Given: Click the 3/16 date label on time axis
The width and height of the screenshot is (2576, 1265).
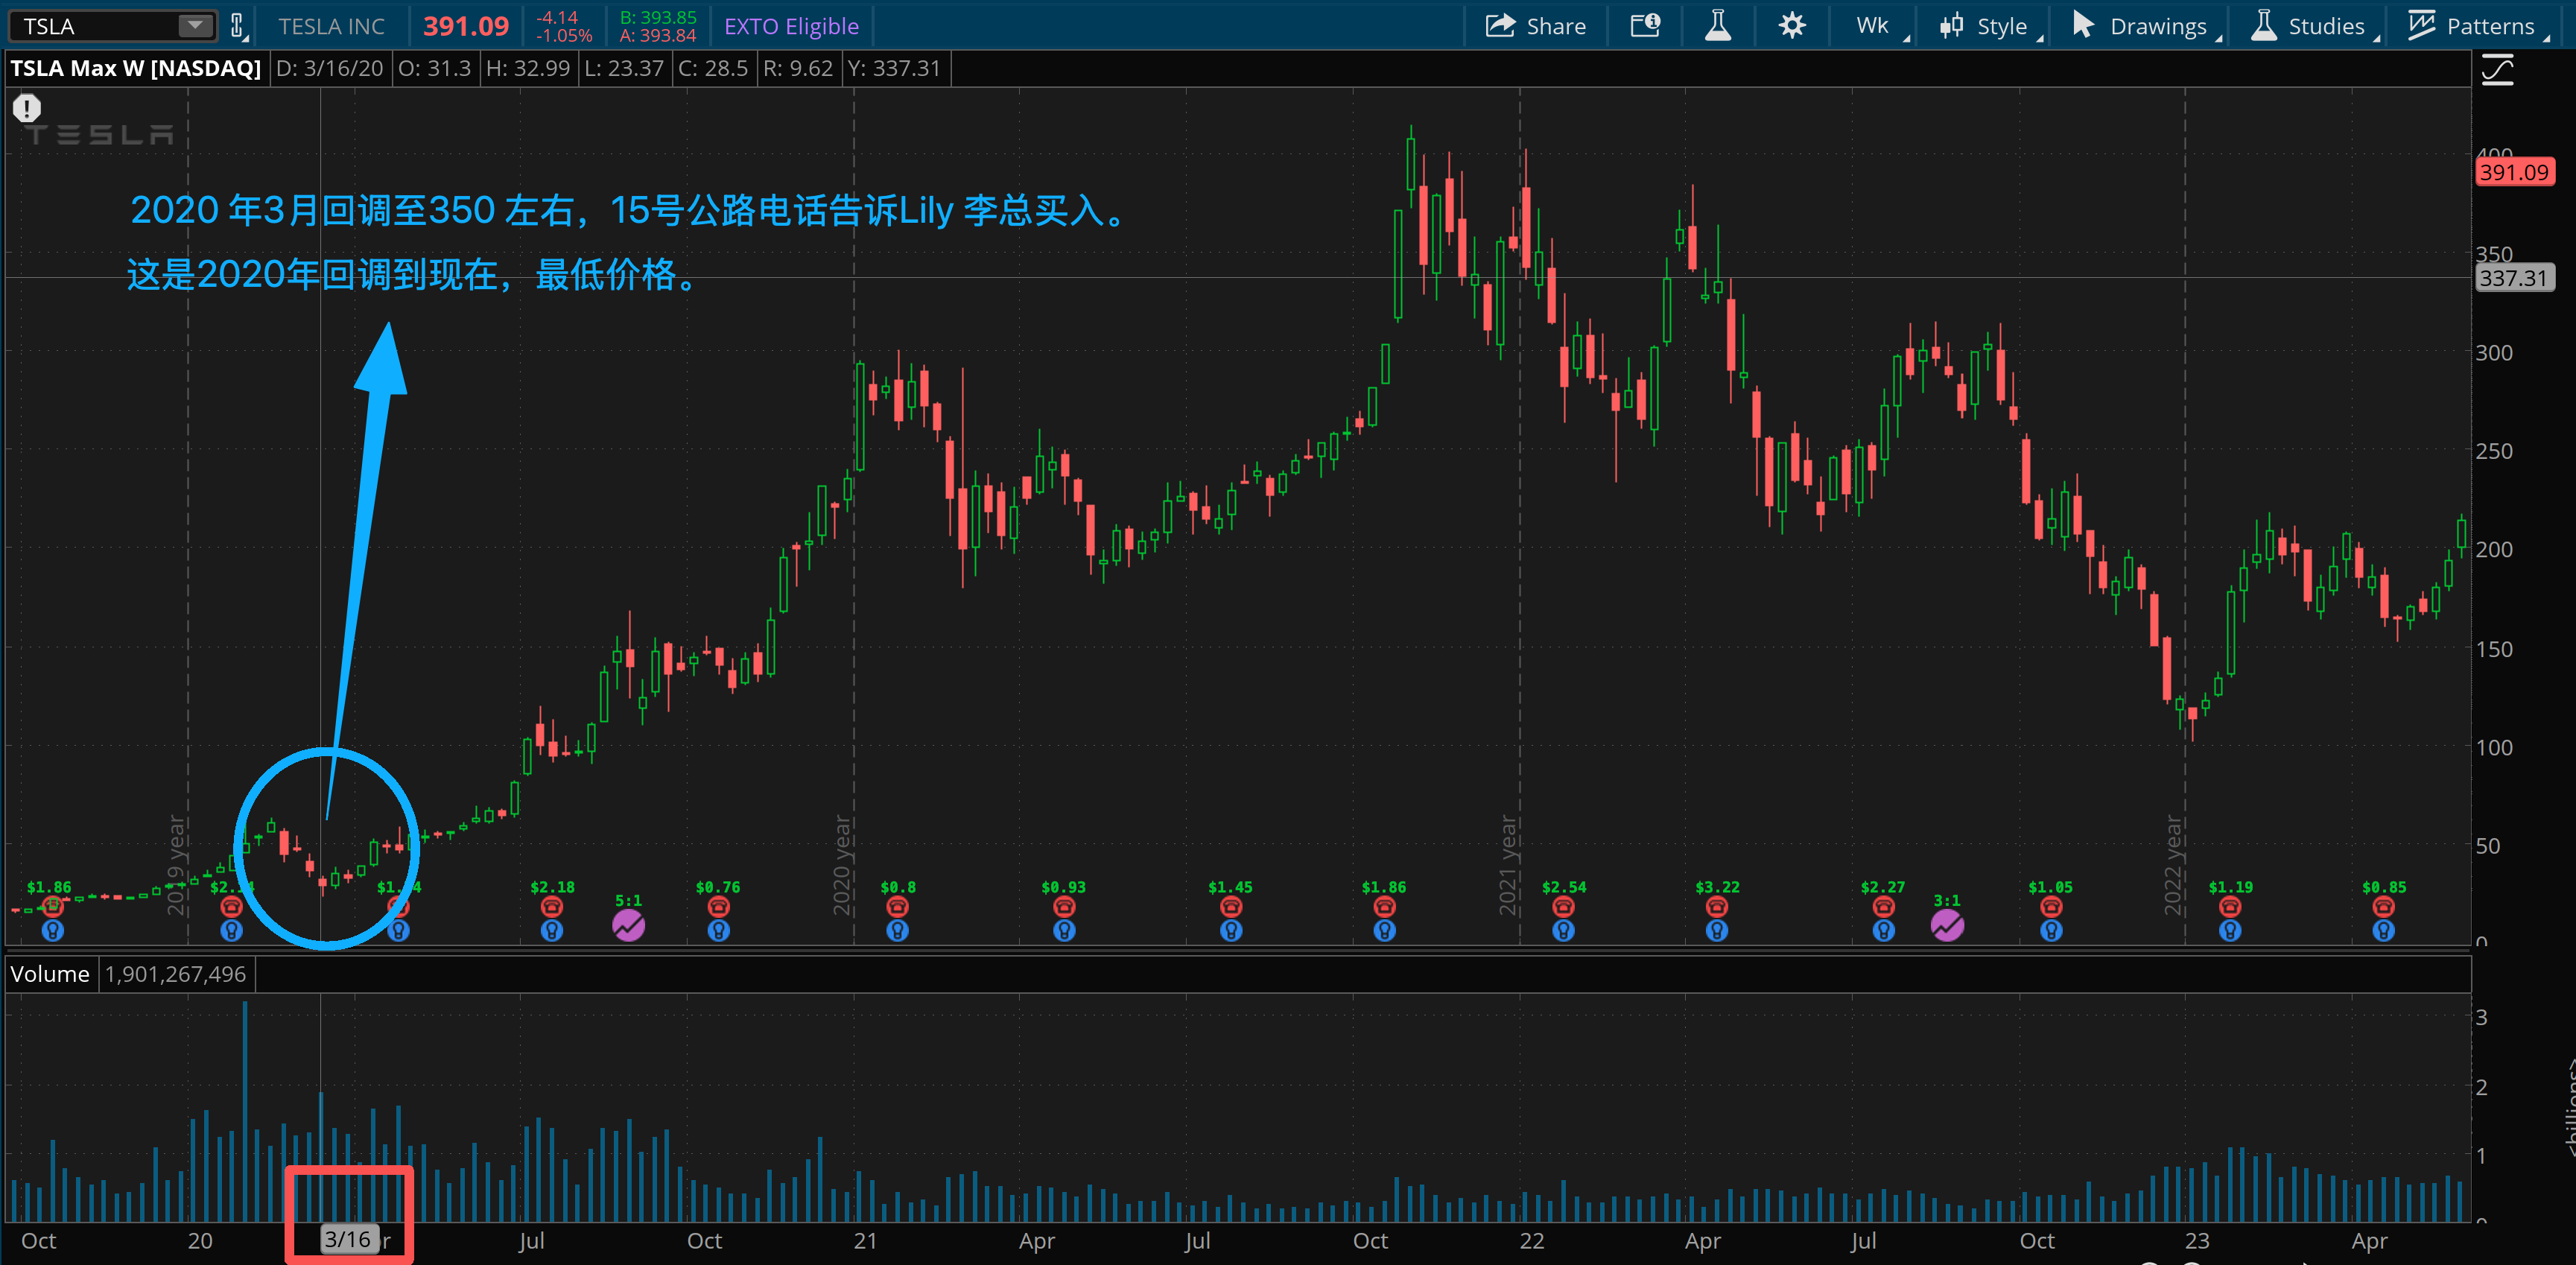Looking at the screenshot, I should [x=347, y=1240].
